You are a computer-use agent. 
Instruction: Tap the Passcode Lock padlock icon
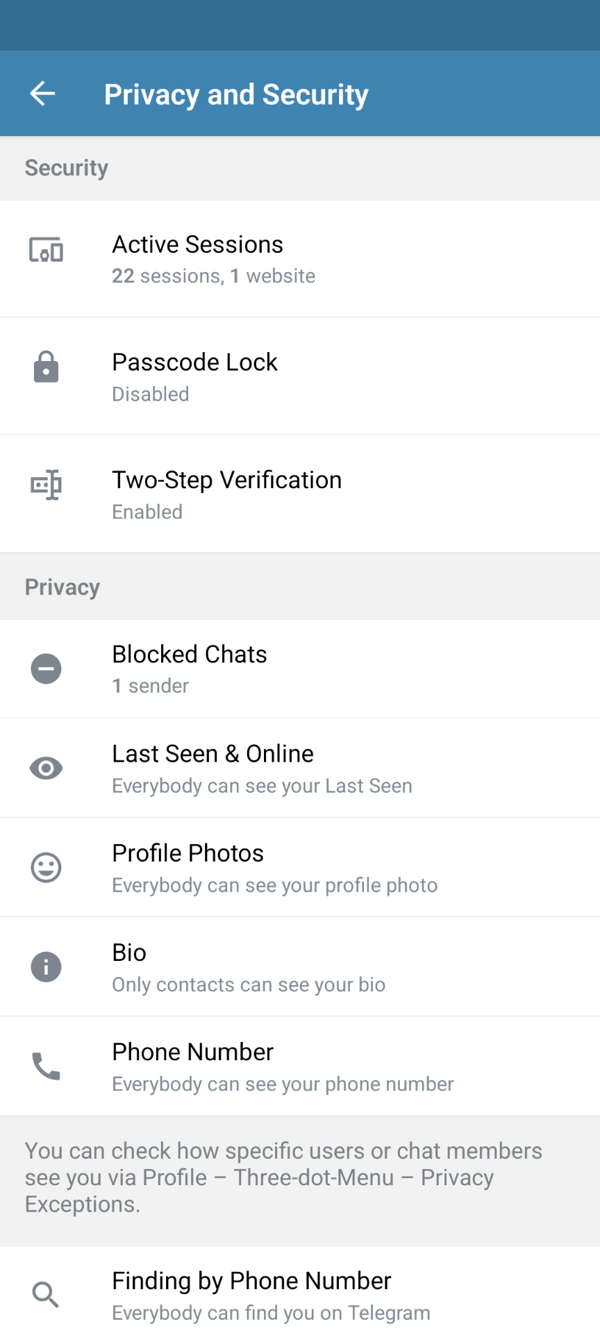point(46,368)
